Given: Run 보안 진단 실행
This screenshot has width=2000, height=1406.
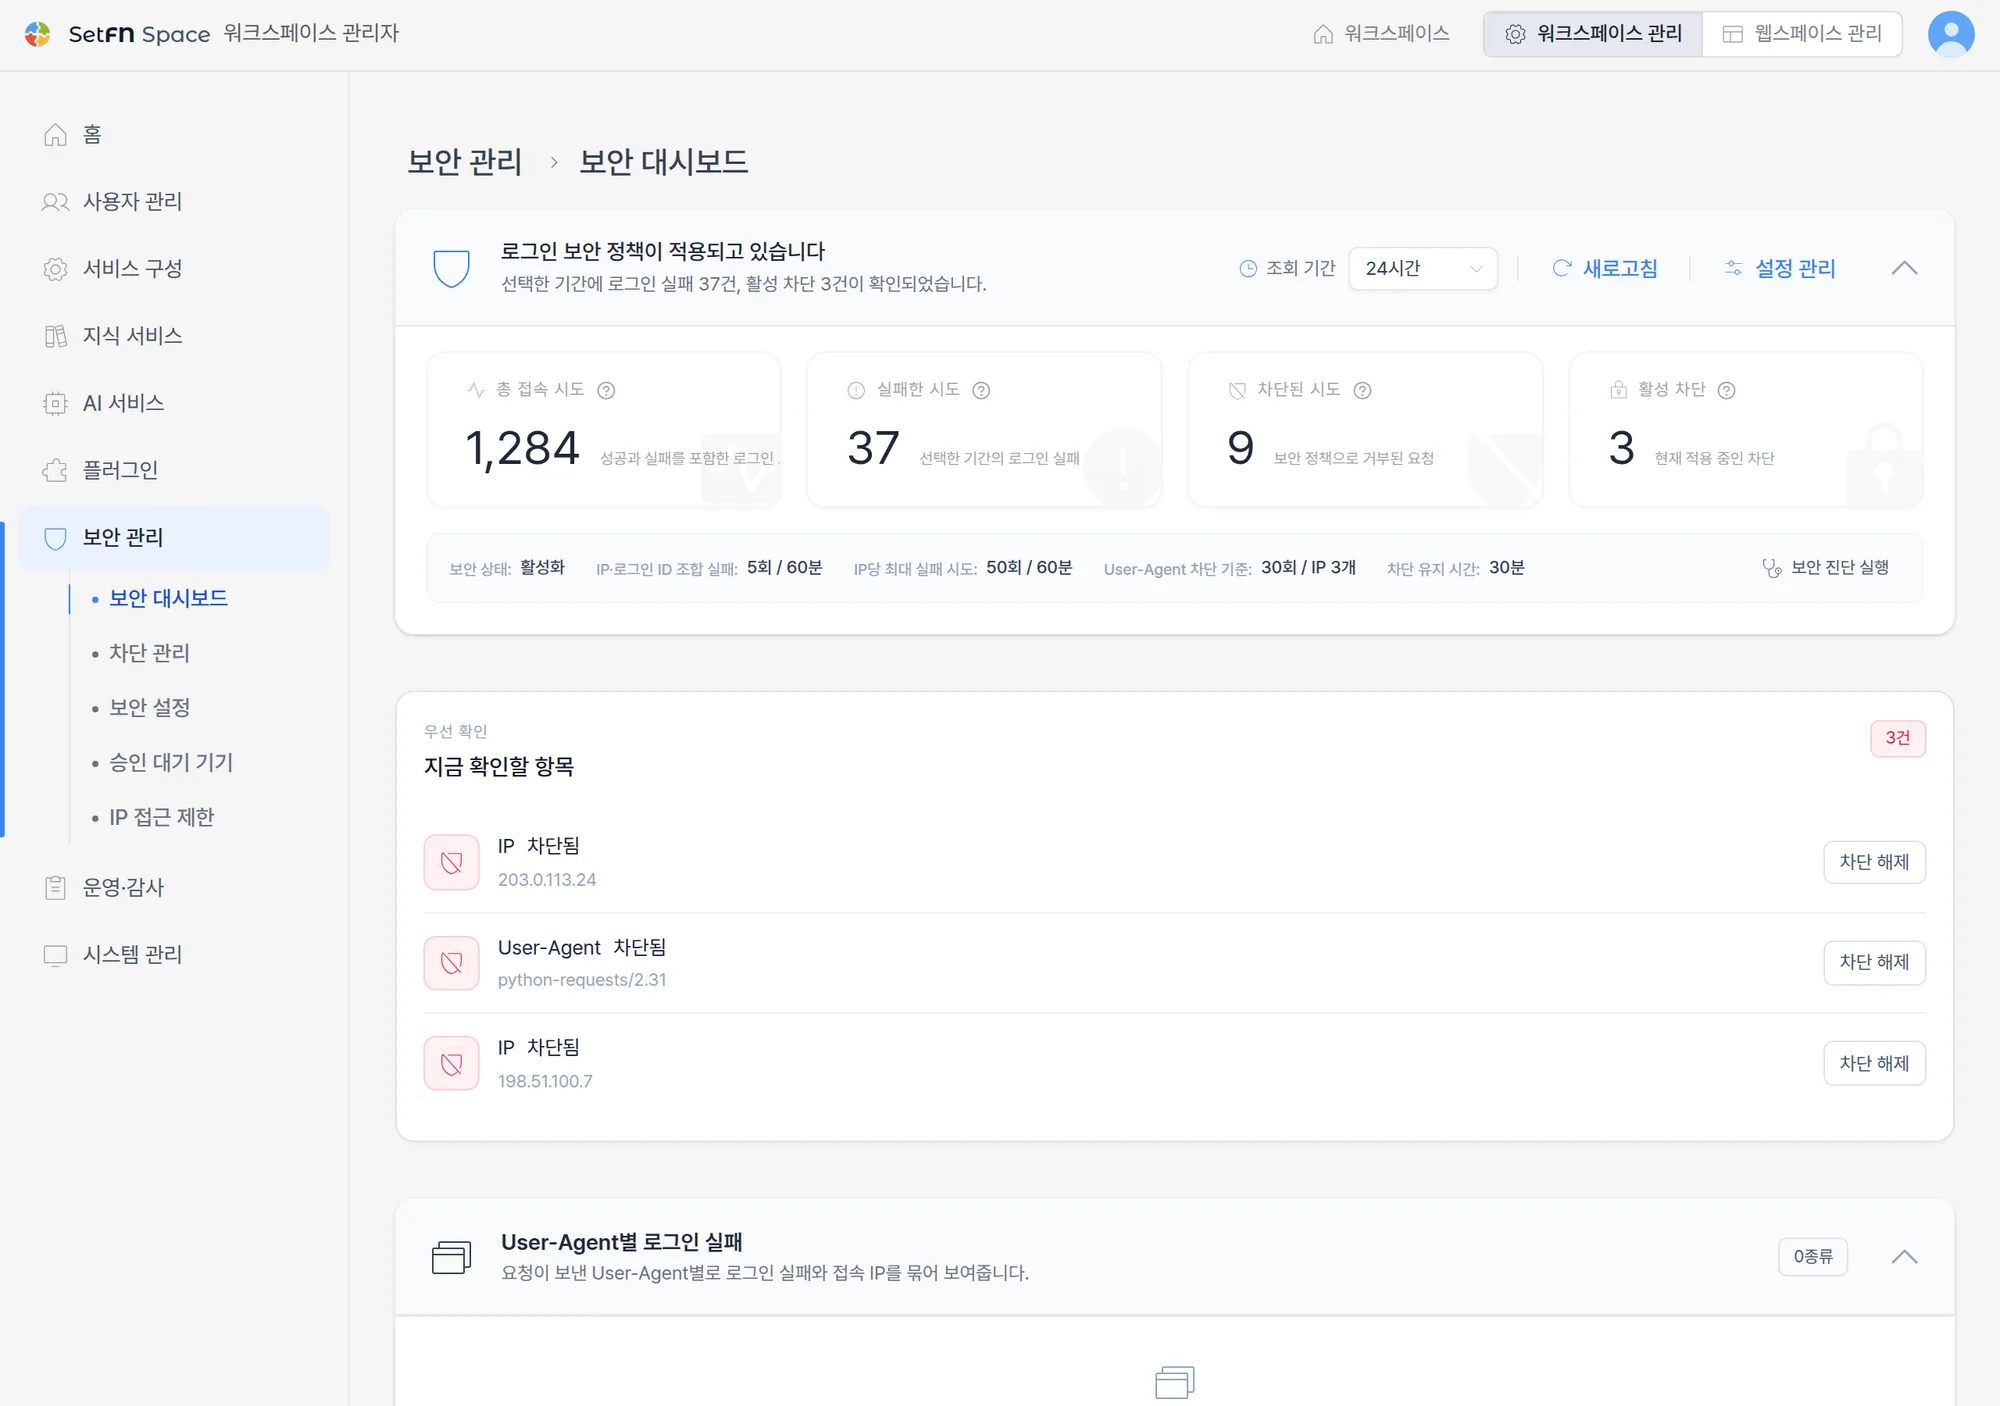Looking at the screenshot, I should click(1826, 568).
